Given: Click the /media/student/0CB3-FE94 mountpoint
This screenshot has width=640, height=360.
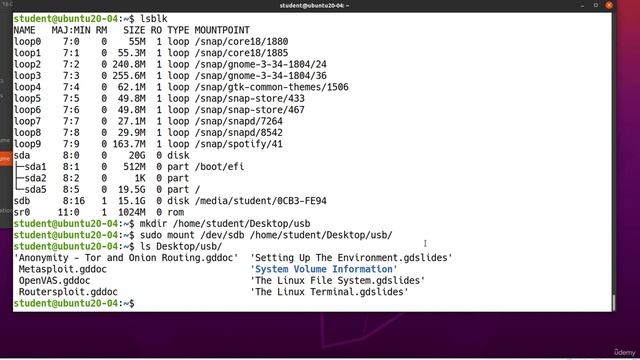Looking at the screenshot, I should tap(260, 201).
